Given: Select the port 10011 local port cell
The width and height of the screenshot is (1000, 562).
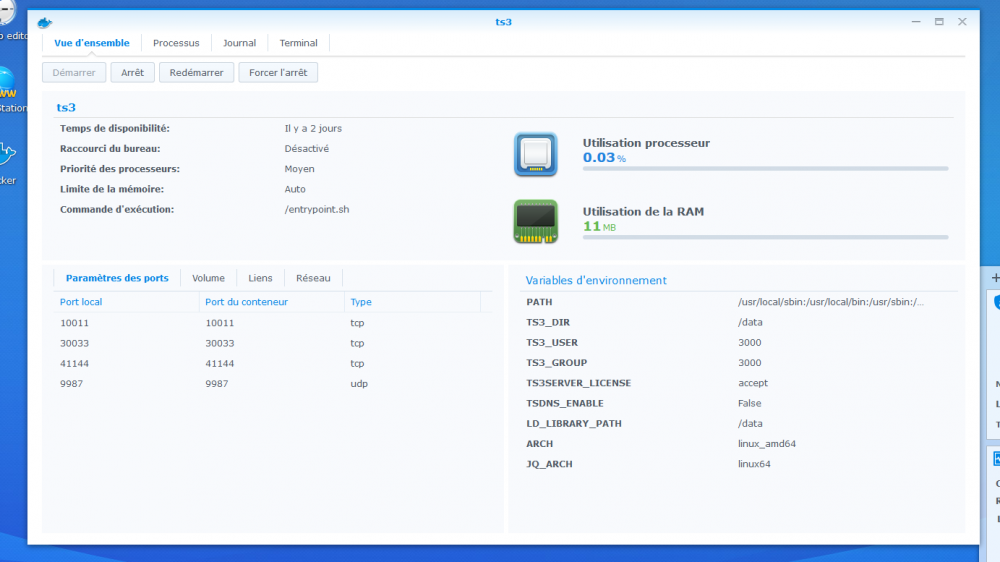Looking at the screenshot, I should click(75, 323).
